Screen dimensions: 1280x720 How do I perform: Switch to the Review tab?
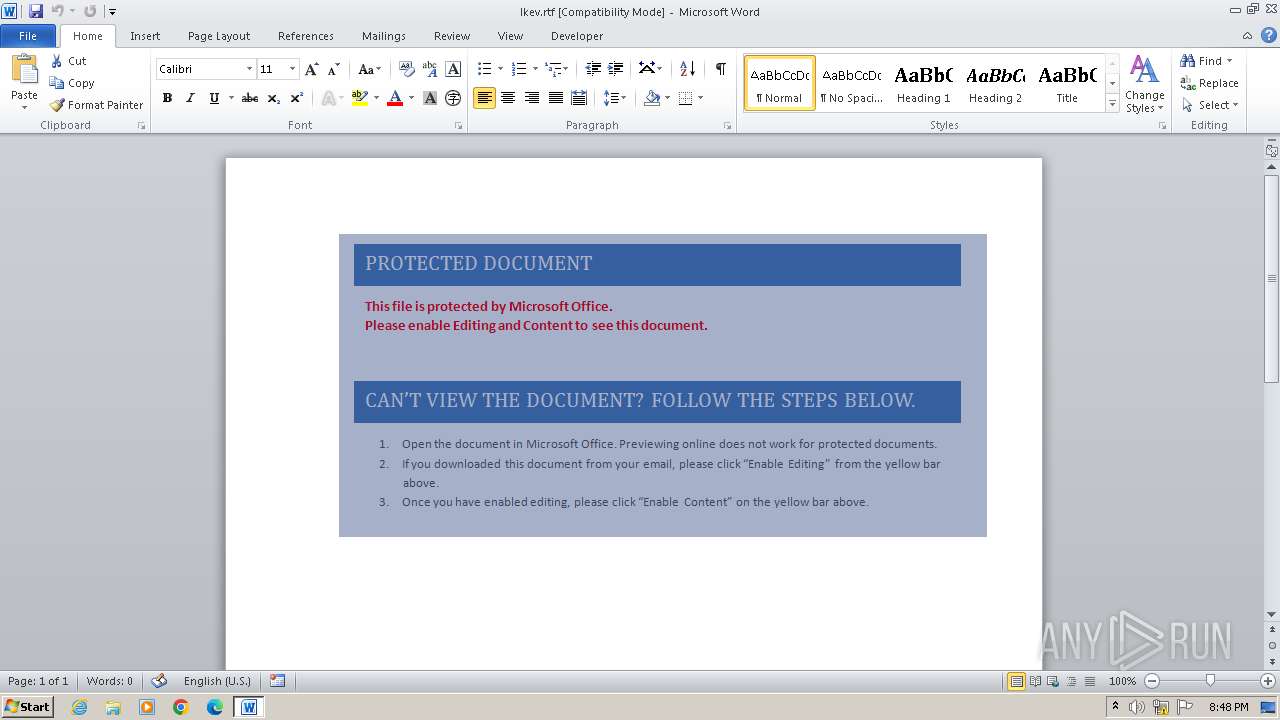[x=452, y=36]
